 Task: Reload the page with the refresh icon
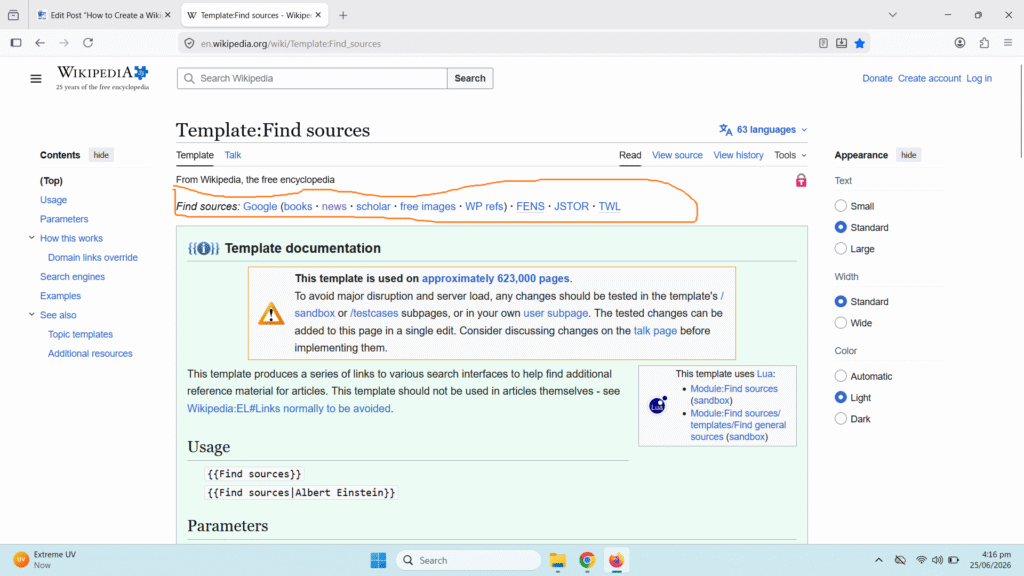pos(88,43)
